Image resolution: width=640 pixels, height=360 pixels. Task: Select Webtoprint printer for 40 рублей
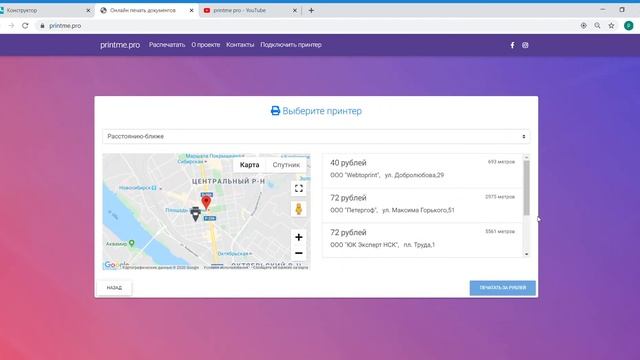pos(422,171)
